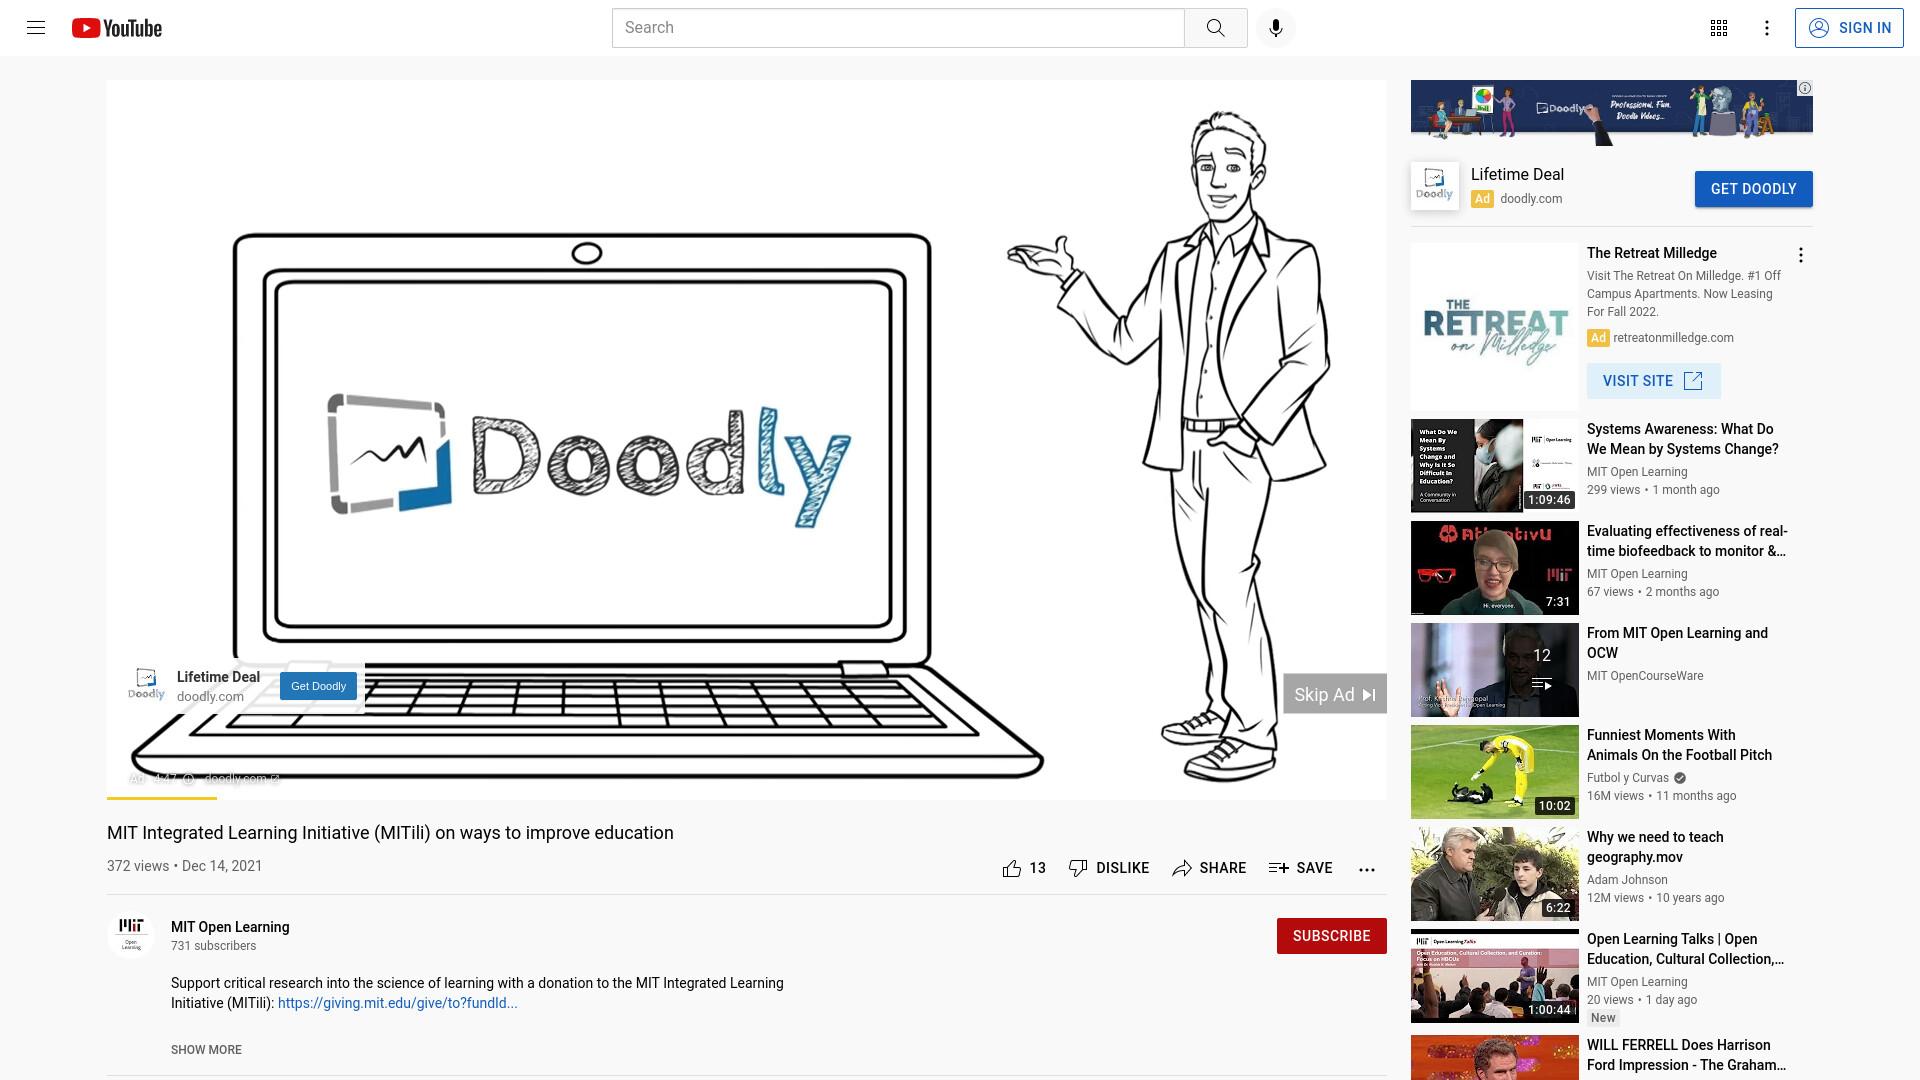
Task: Open options menu for Retreat Milledge ad
Action: (1801, 255)
